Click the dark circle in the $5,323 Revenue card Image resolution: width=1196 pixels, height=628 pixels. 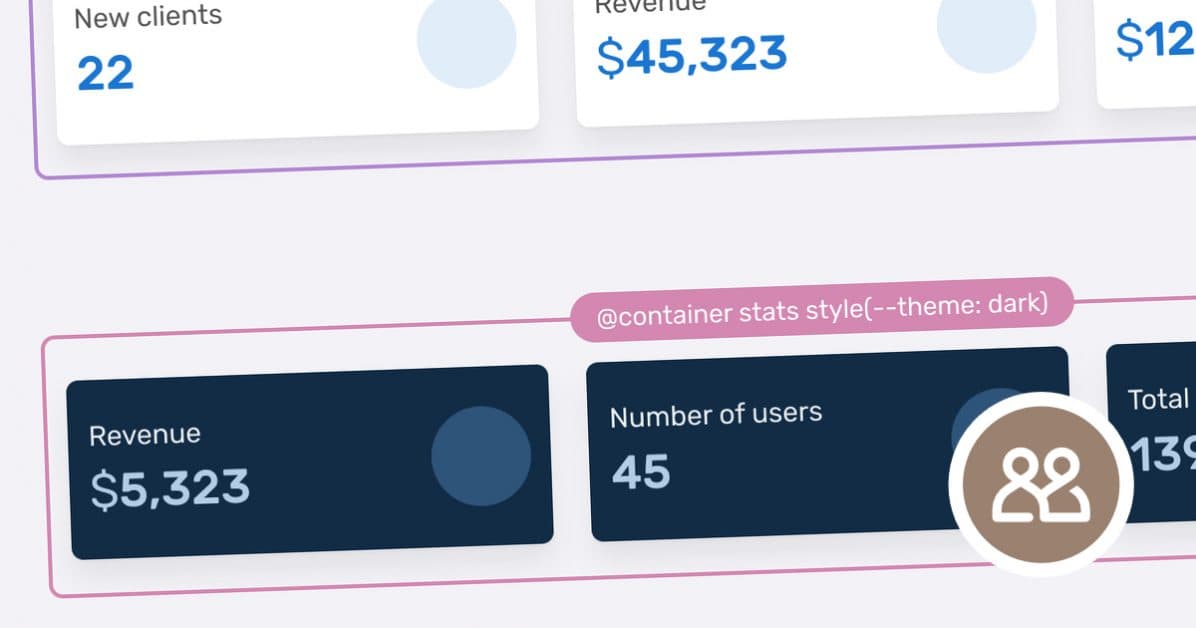pos(481,456)
